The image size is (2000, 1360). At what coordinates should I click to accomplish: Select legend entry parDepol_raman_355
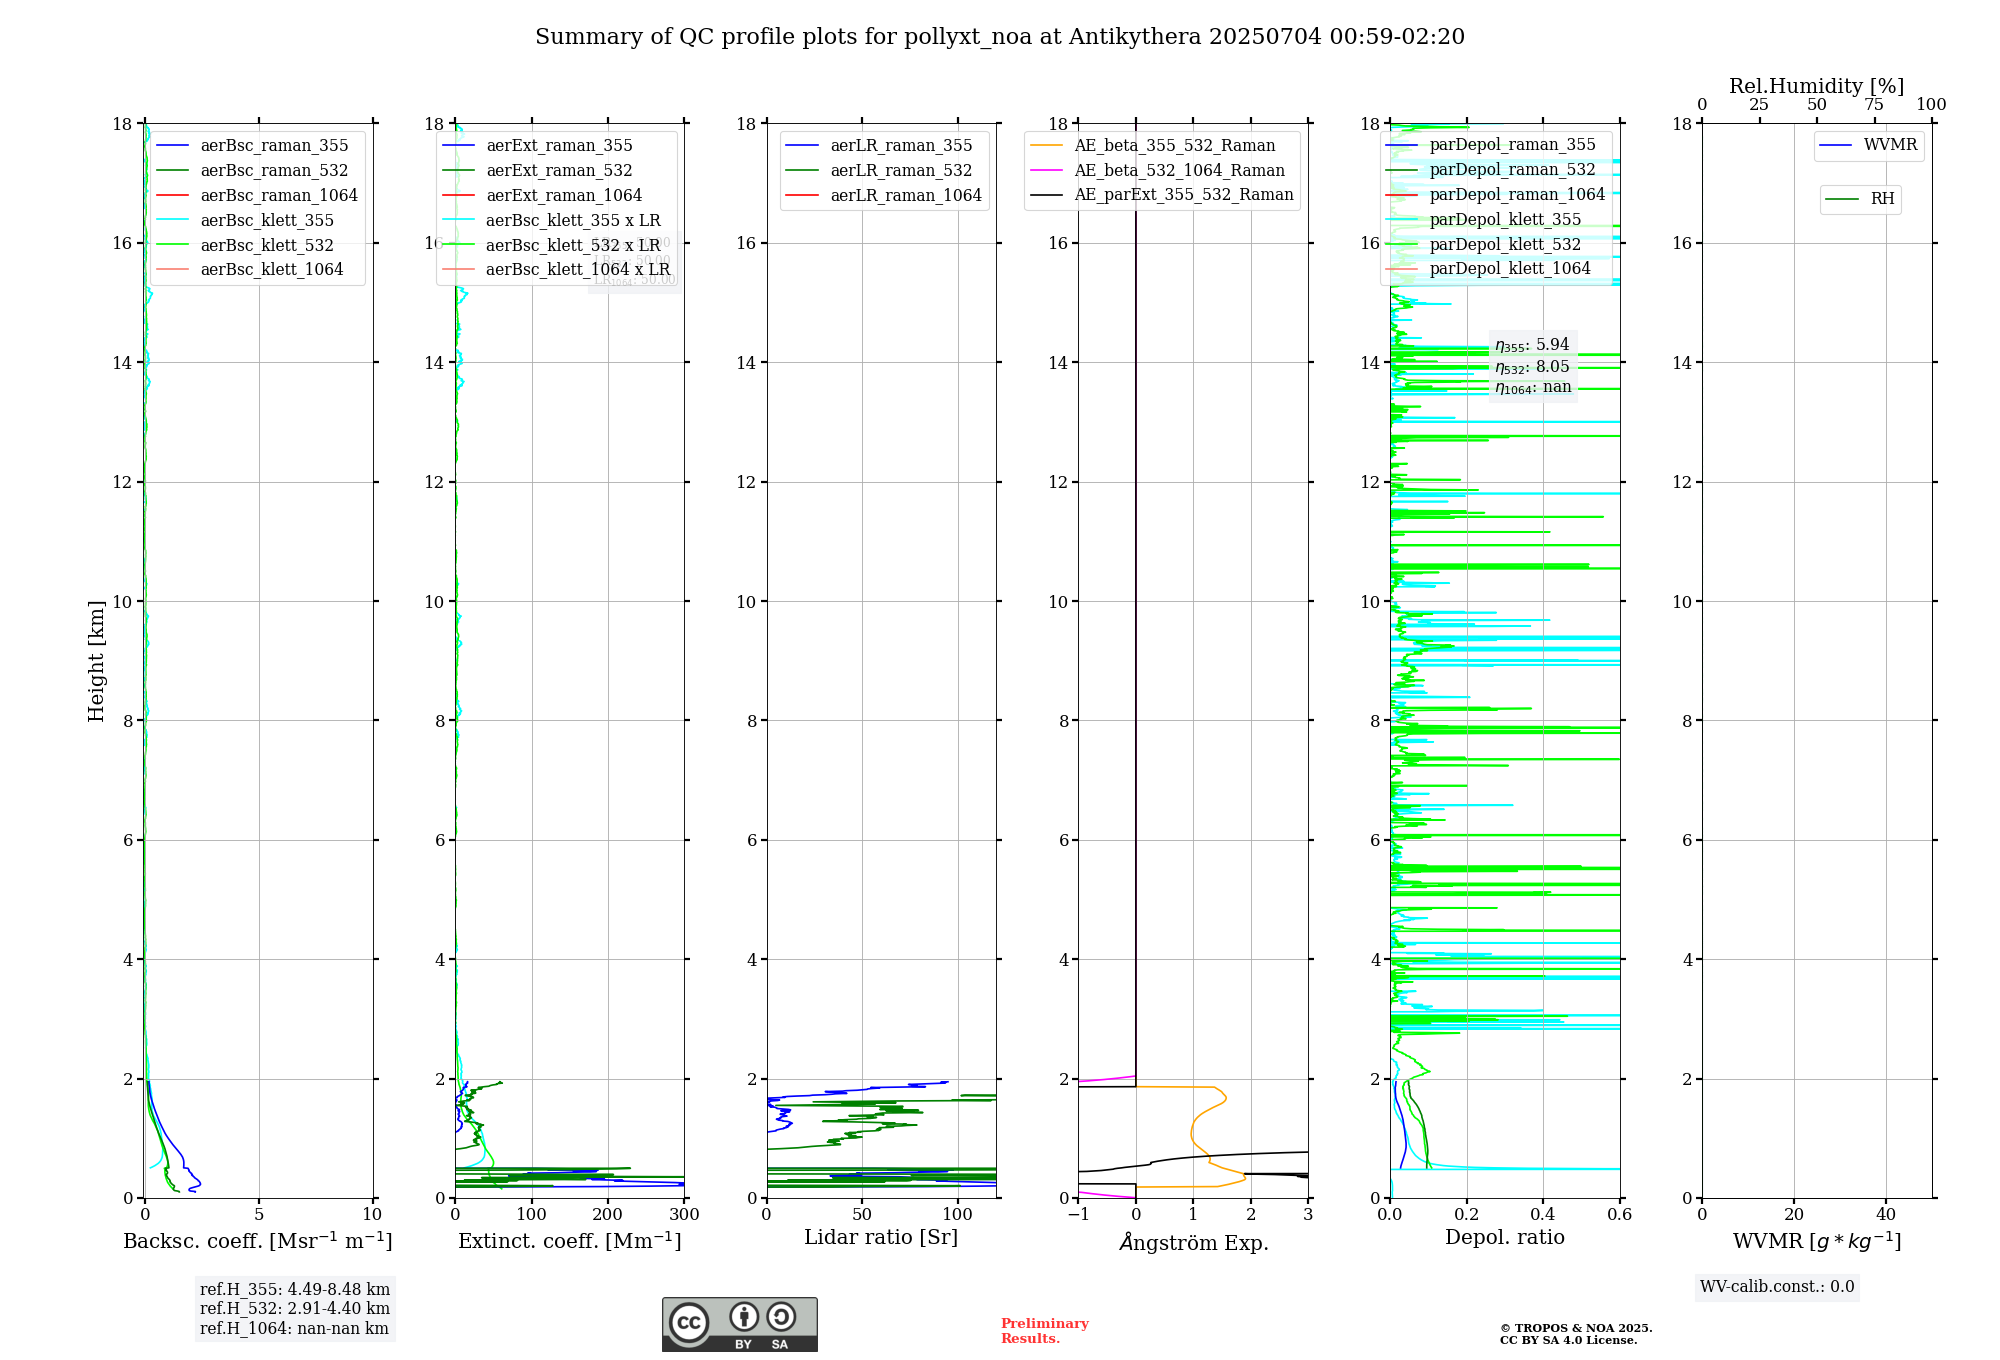(x=1491, y=145)
